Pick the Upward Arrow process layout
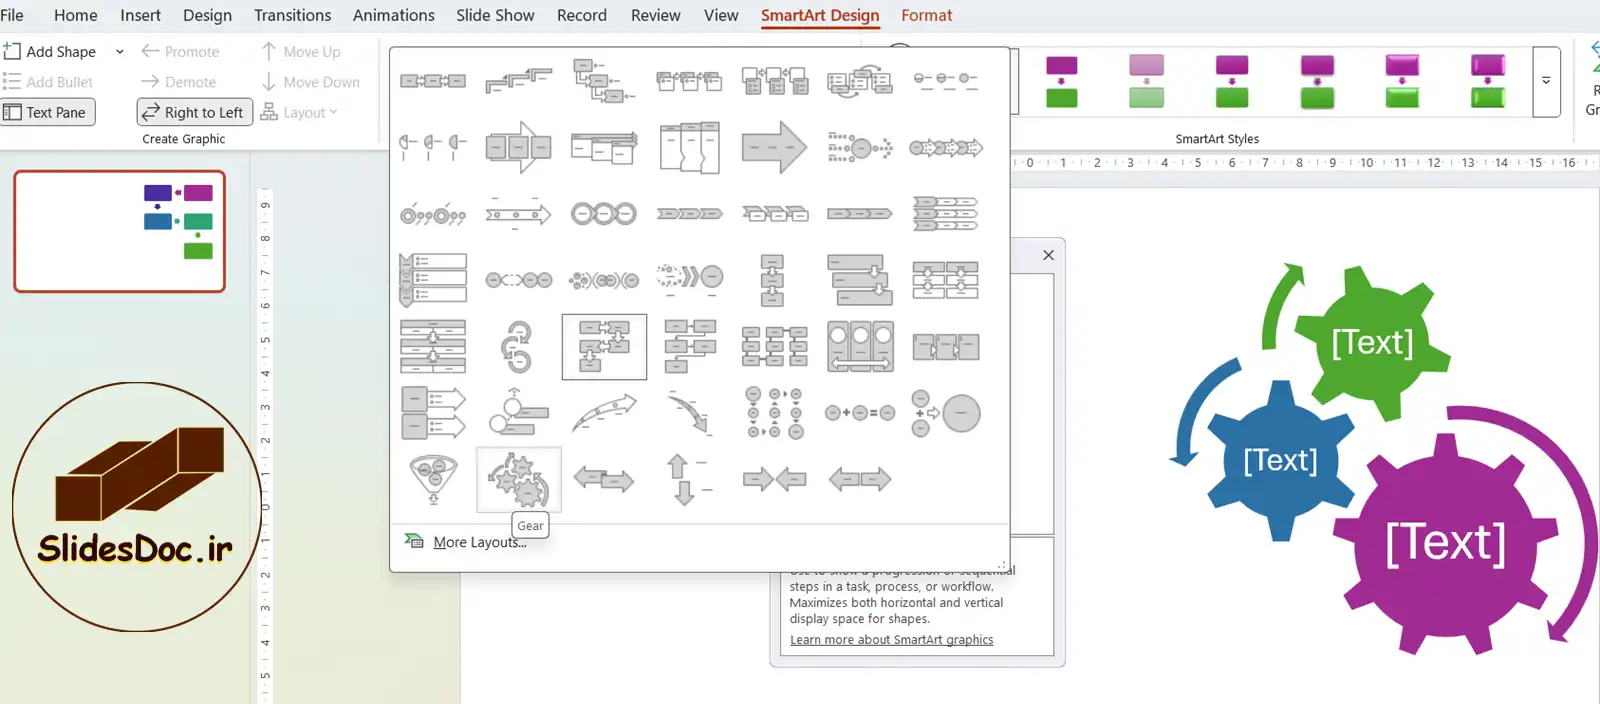Viewport: 1600px width, 704px height. point(604,413)
